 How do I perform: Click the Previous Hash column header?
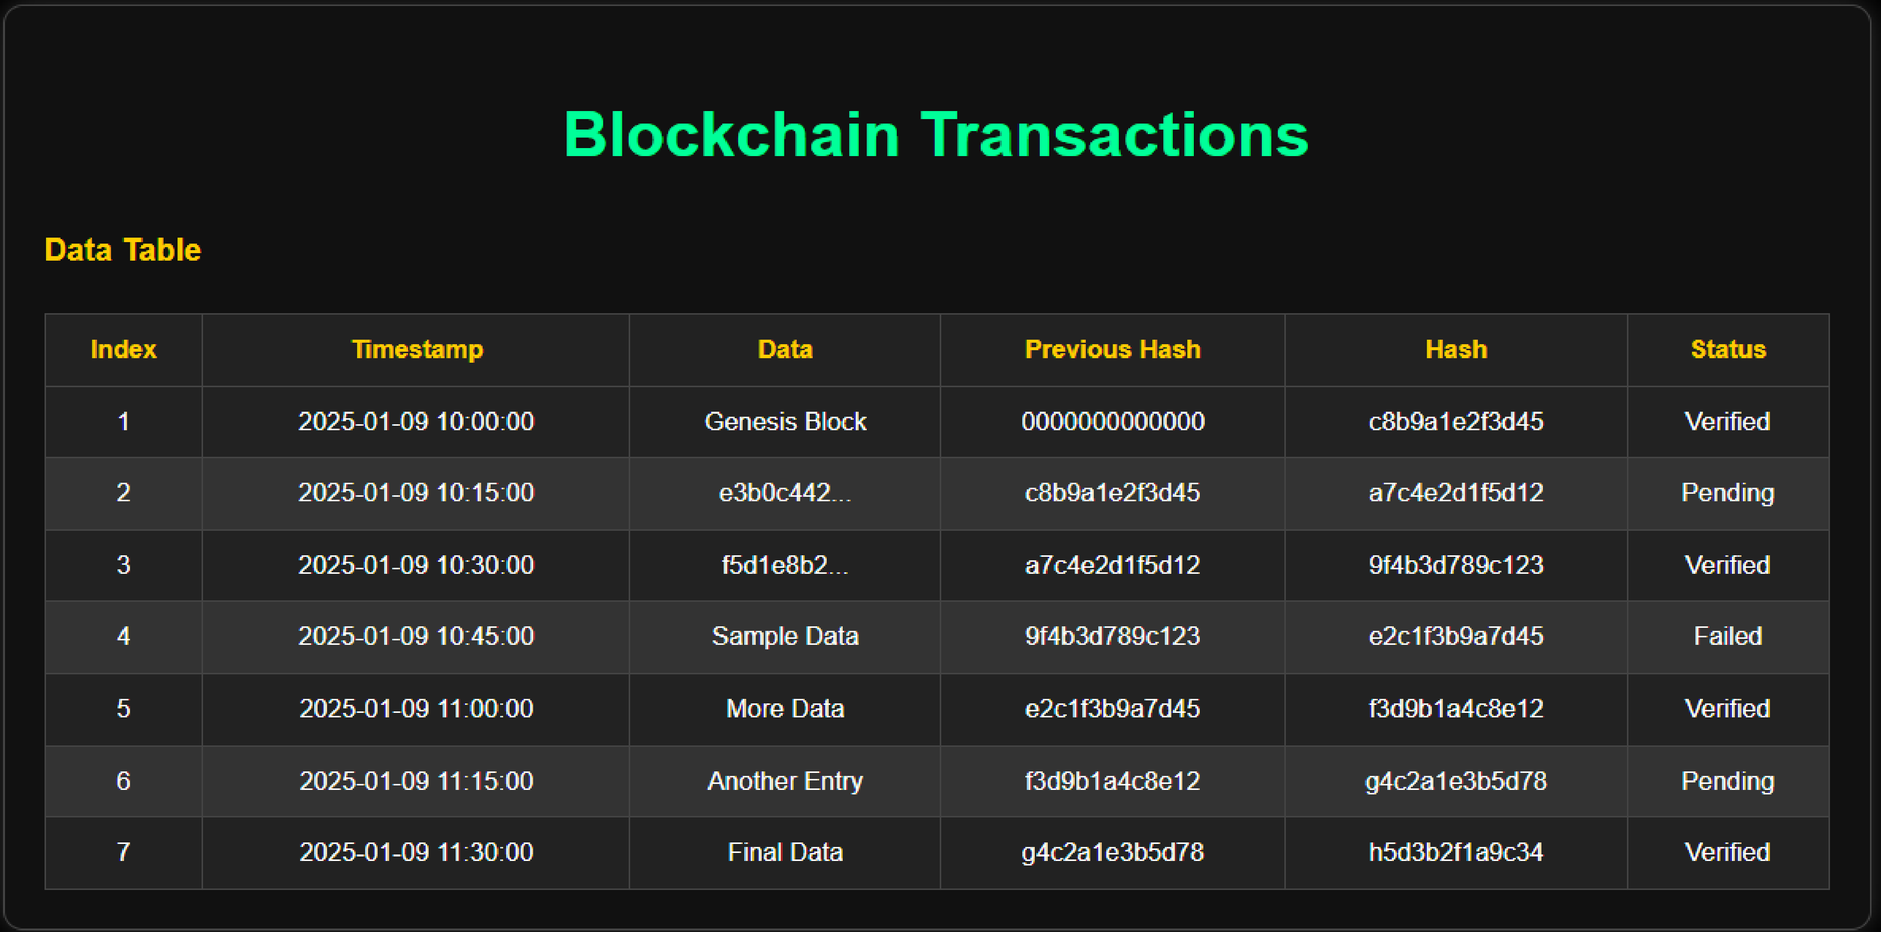pyautogui.click(x=1112, y=350)
